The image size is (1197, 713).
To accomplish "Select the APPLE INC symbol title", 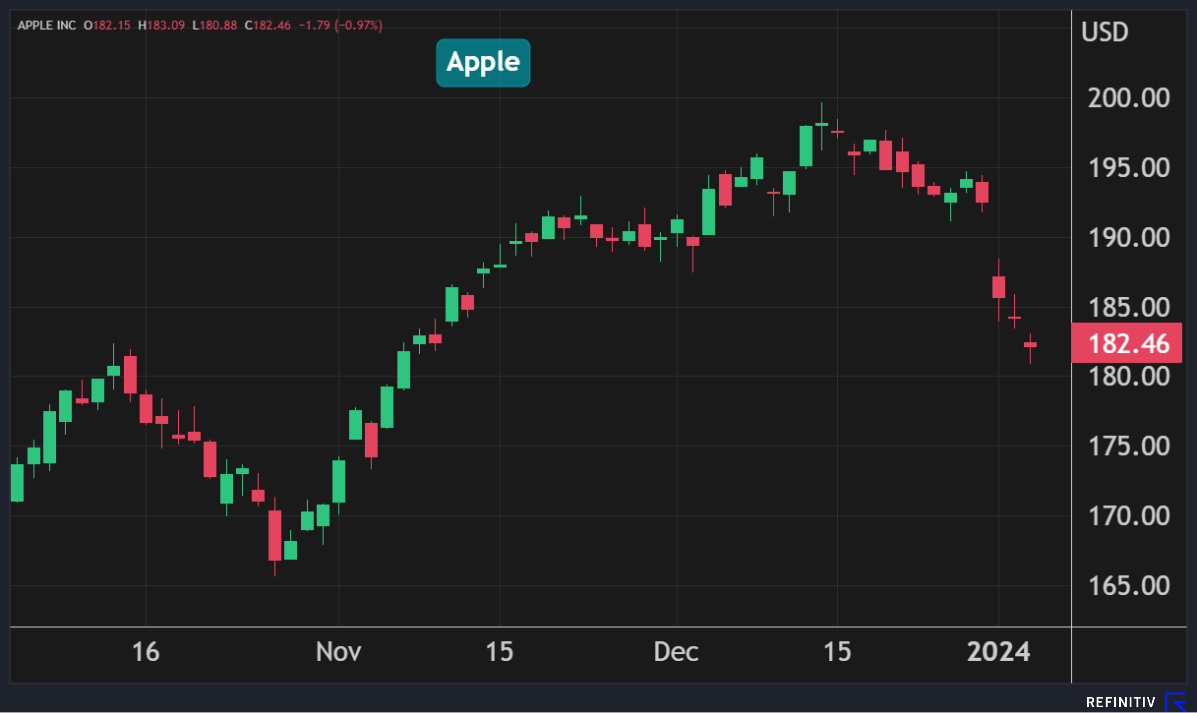I will [x=47, y=24].
